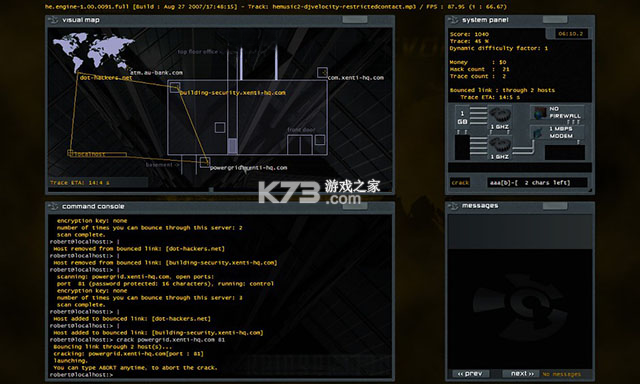Click the Trace percentage line in system panel
640x384 pixels.
click(469, 41)
